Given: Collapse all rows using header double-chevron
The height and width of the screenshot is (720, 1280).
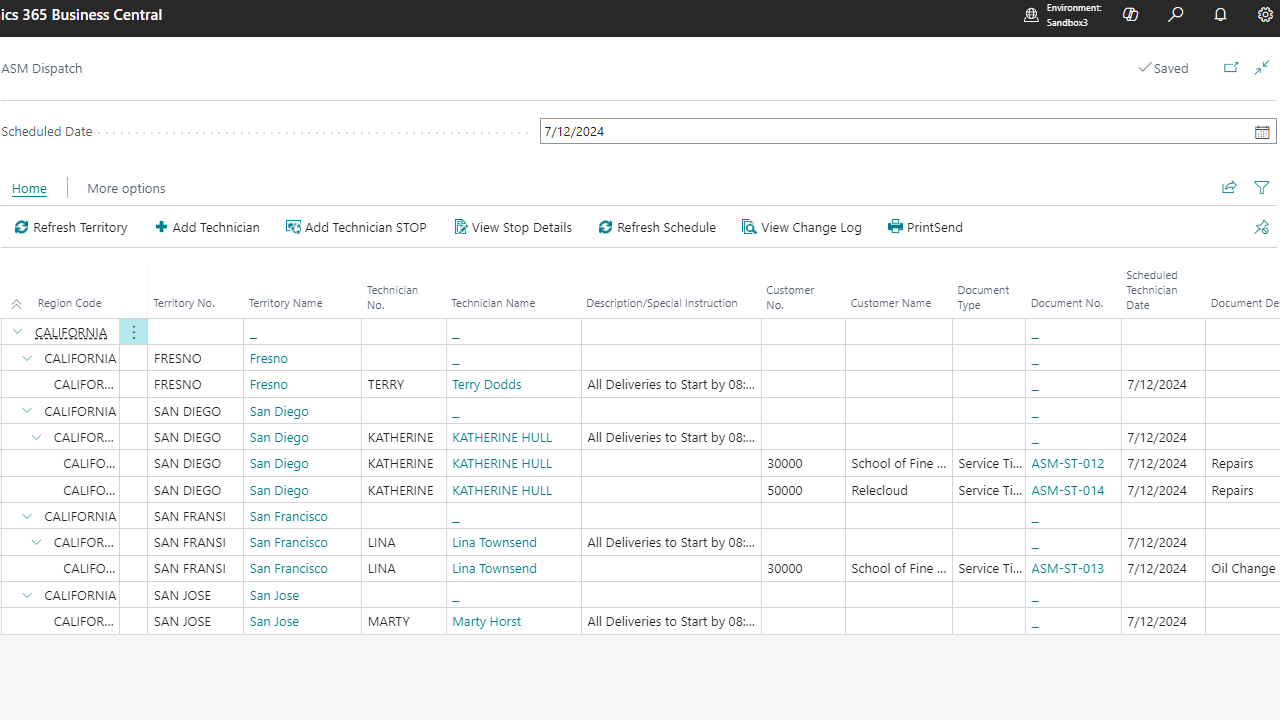Looking at the screenshot, I should click(x=16, y=304).
